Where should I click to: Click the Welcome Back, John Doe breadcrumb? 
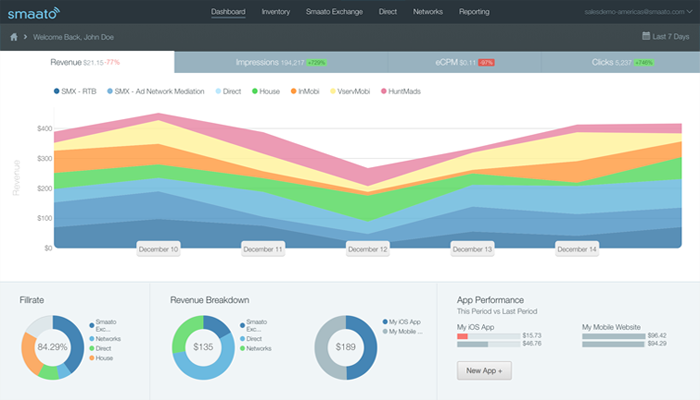pos(73,37)
